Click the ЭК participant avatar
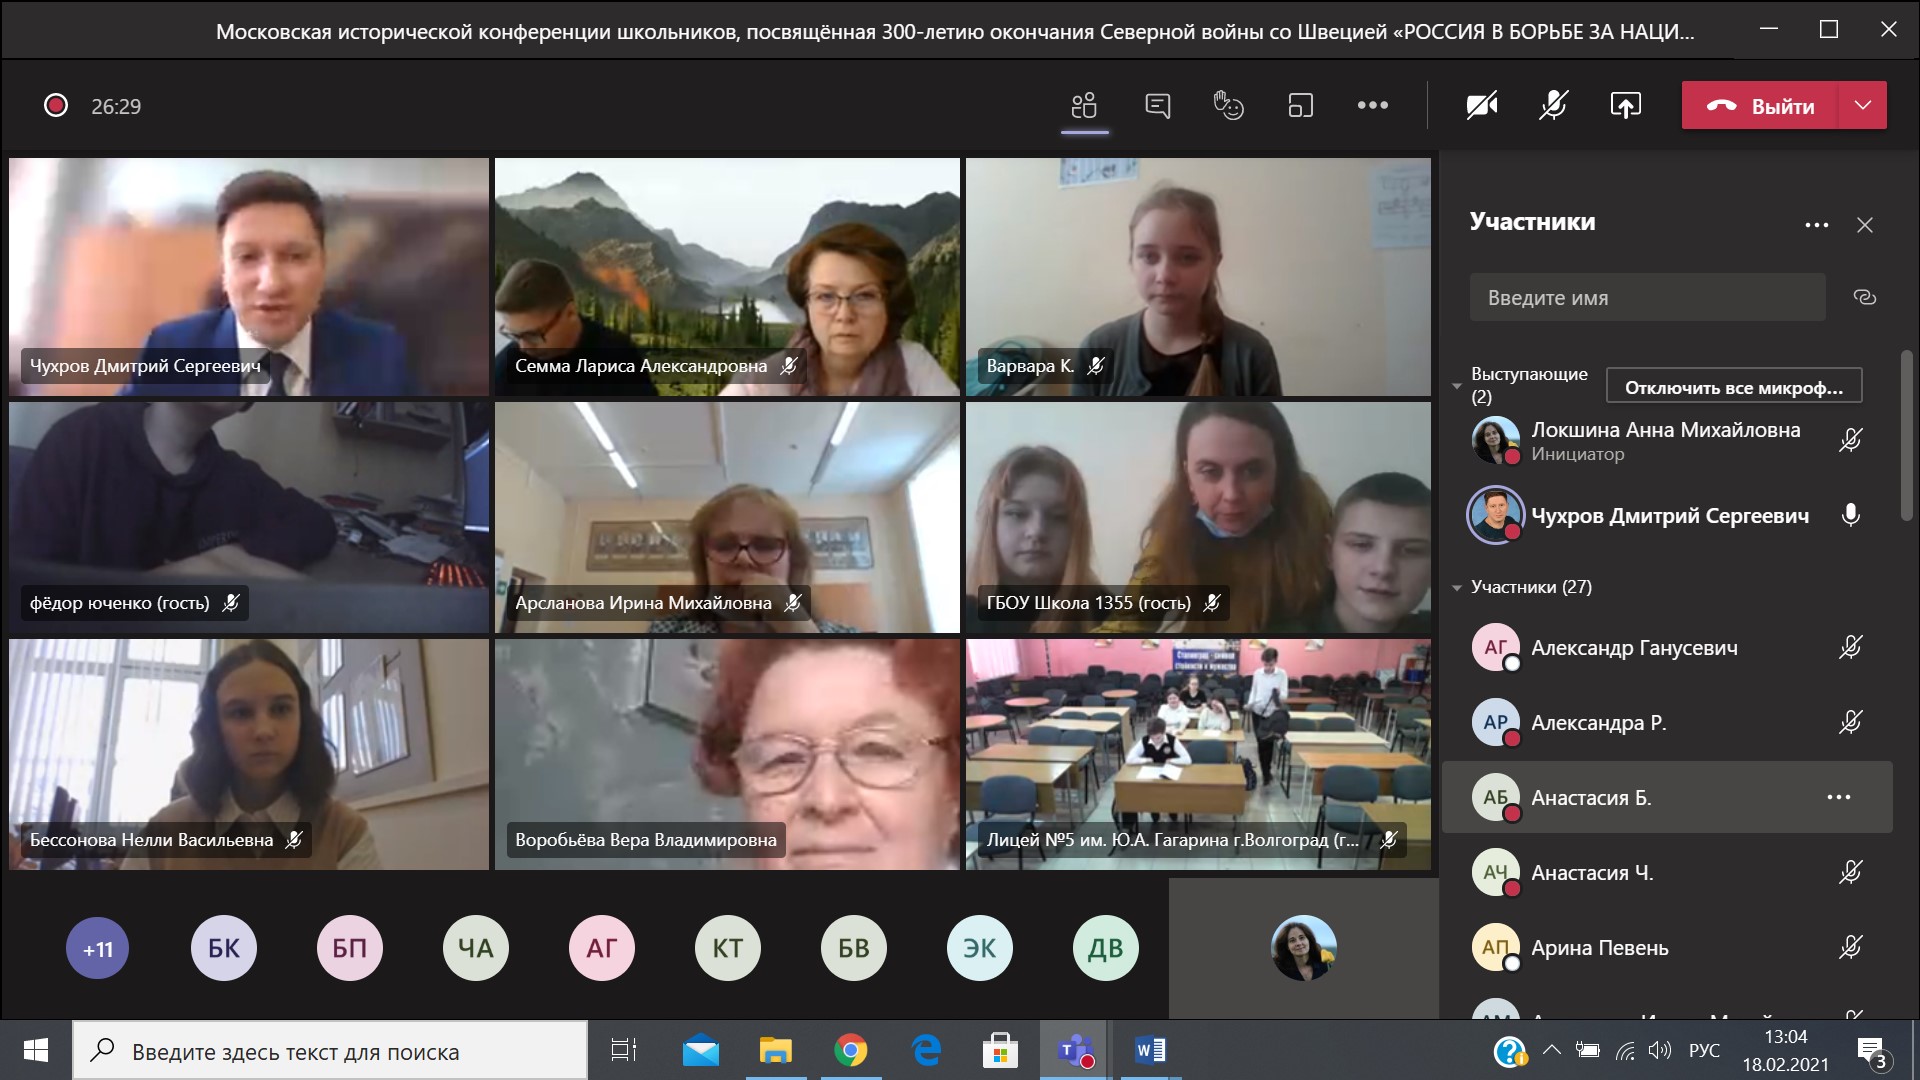Screen dimensions: 1920x1080 (980, 948)
